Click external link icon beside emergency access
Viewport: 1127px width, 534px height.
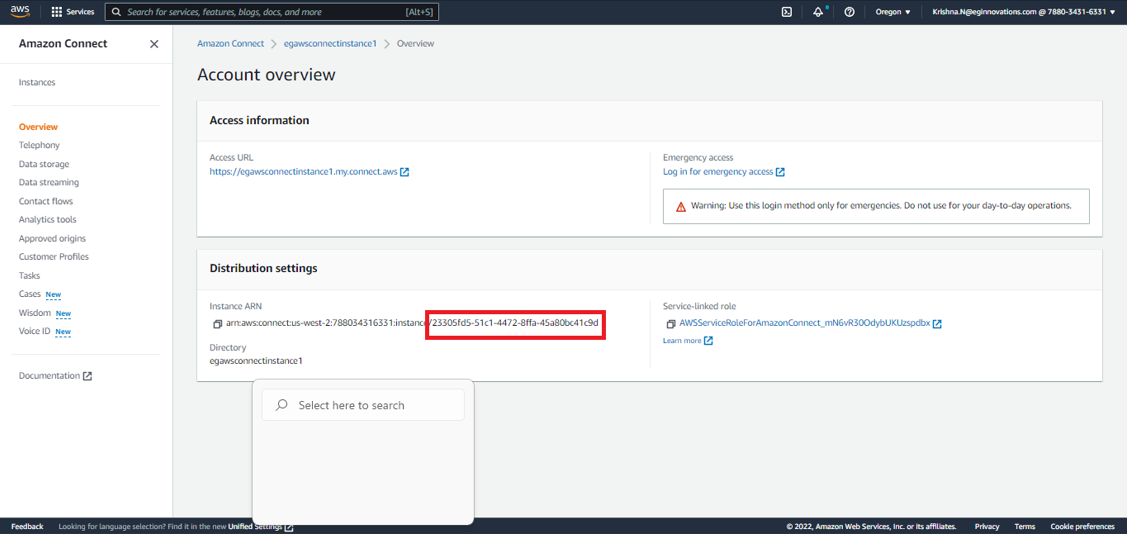click(x=781, y=172)
